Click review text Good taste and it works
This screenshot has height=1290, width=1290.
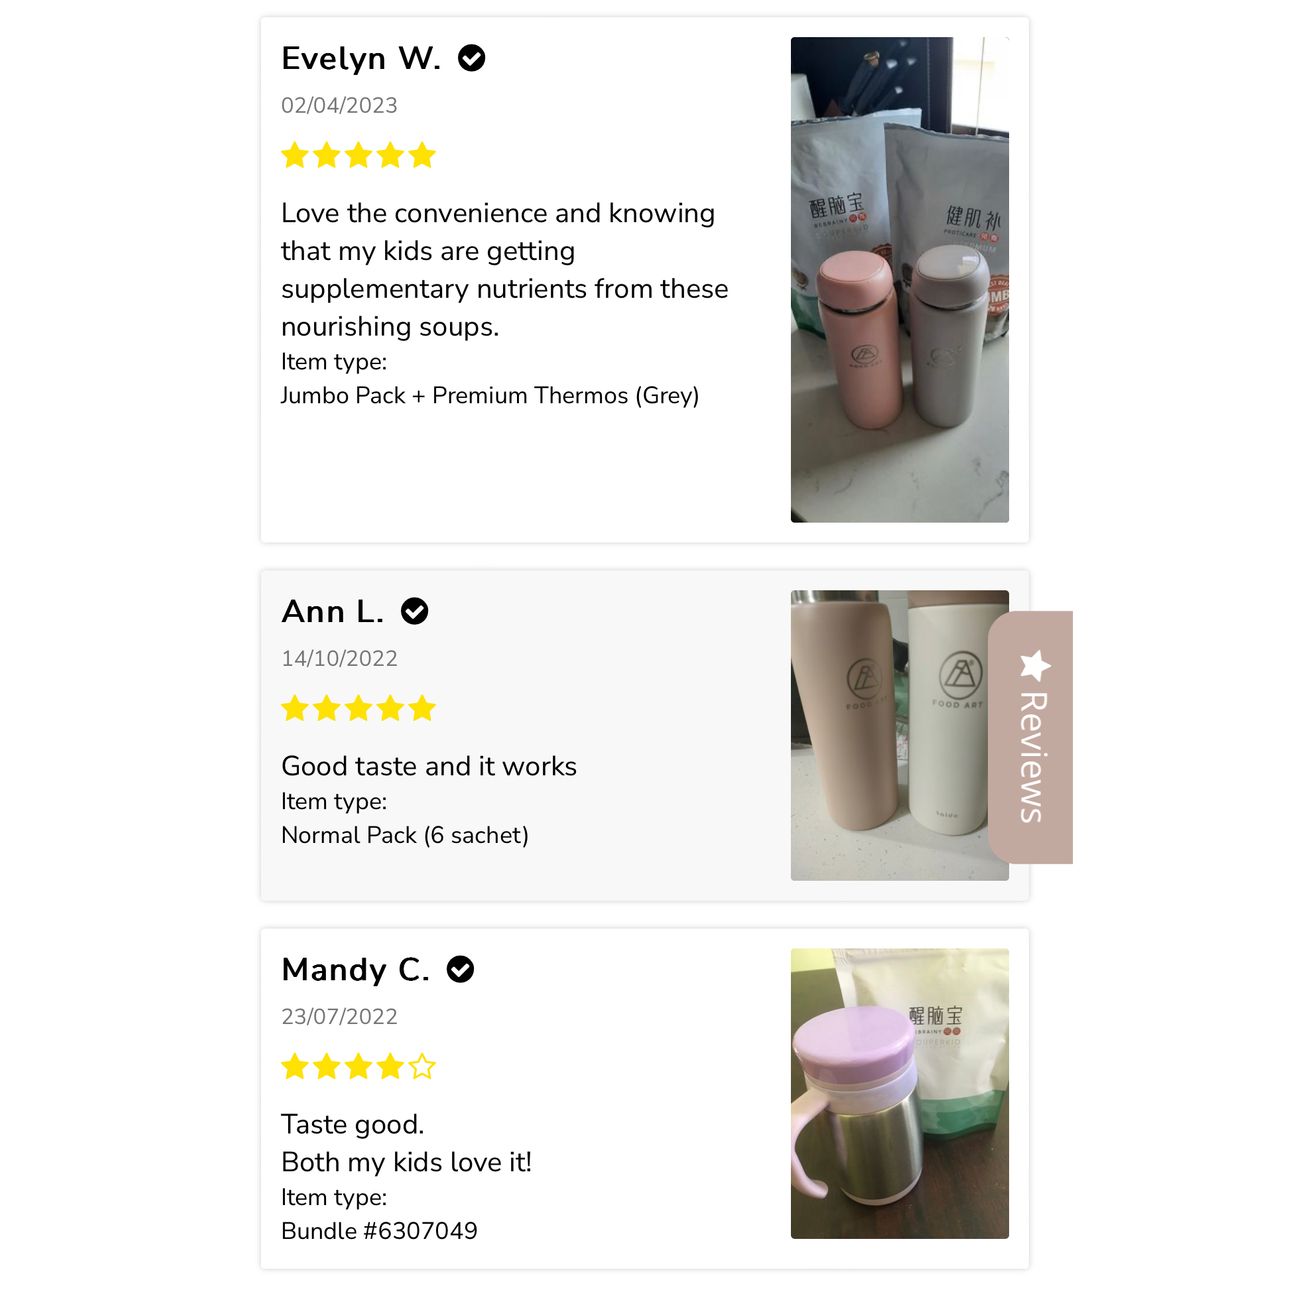click(429, 766)
